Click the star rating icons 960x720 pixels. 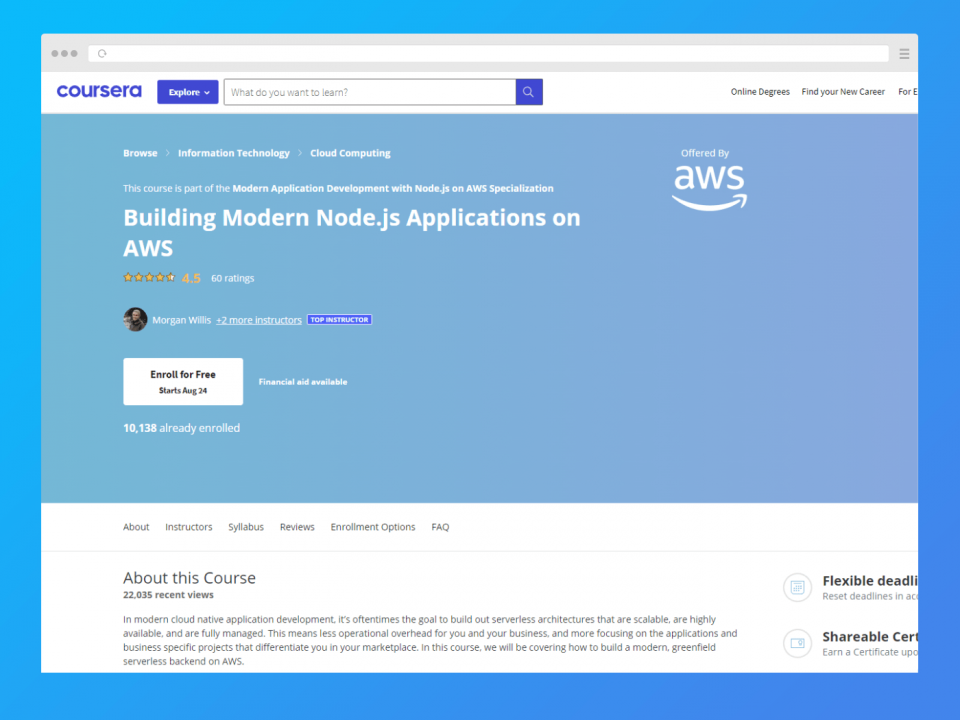149,277
